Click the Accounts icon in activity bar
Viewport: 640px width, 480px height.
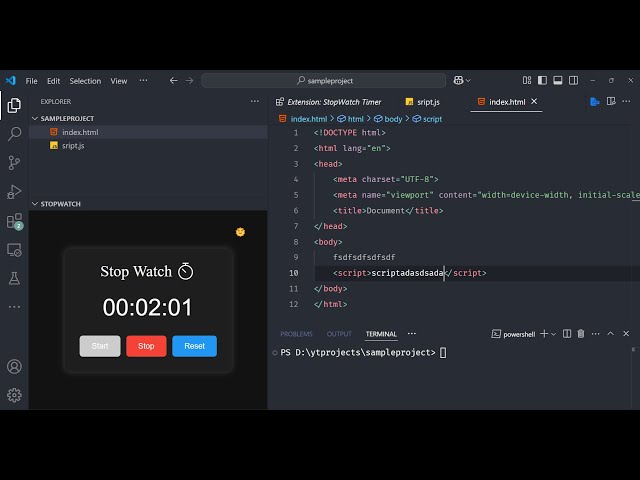pos(14,367)
